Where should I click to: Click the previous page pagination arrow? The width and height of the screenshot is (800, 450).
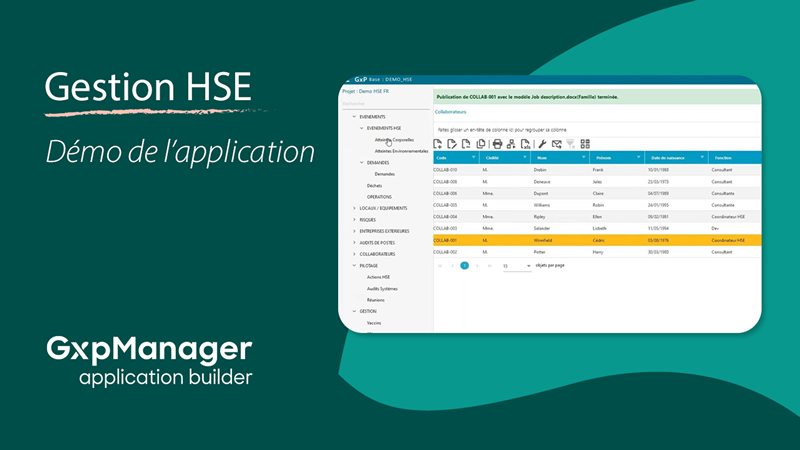pos(452,266)
